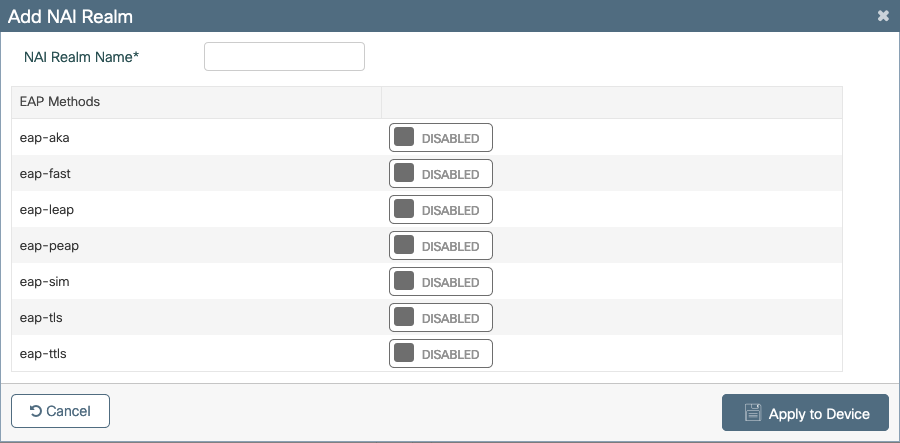Turn on the eap-sim method toggle
The width and height of the screenshot is (900, 443).
[x=440, y=282]
